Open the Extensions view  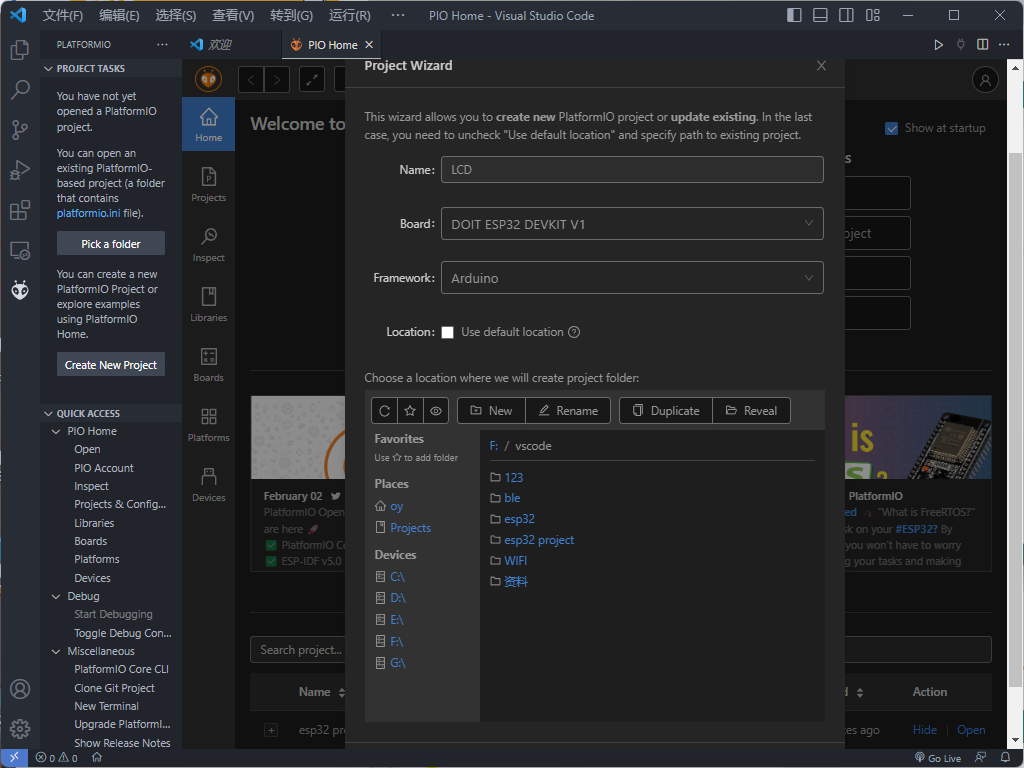coord(20,210)
